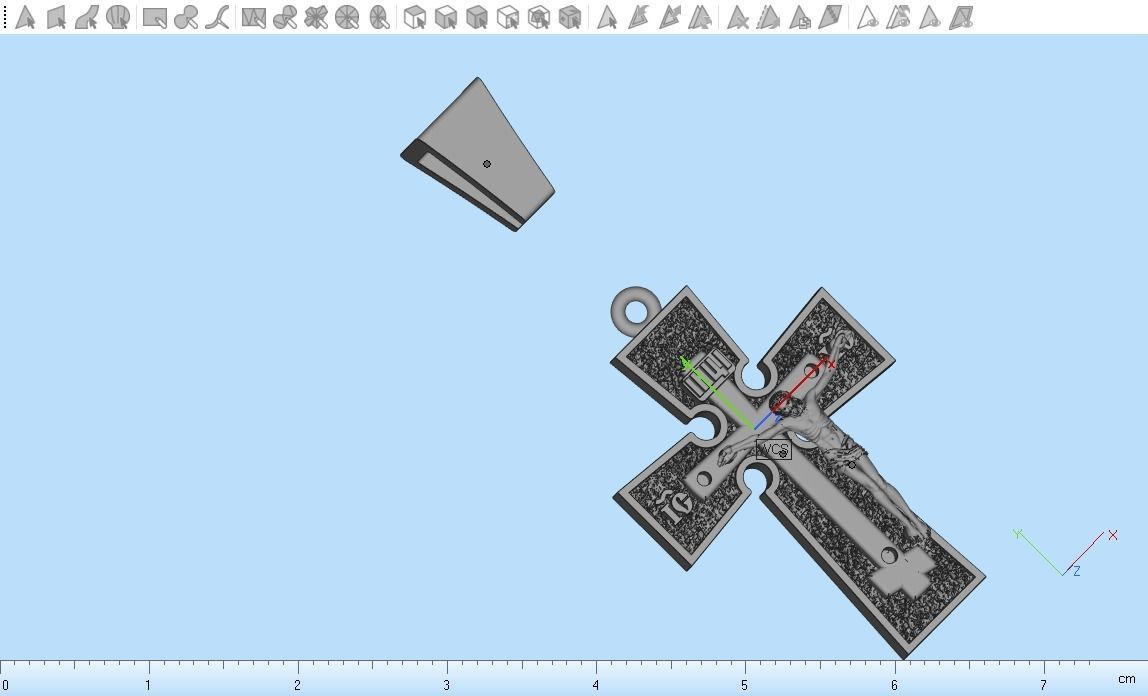Viewport: 1148px width, 696px height.
Task: Select the cube icon with inner object
Action: pyautogui.click(x=539, y=17)
